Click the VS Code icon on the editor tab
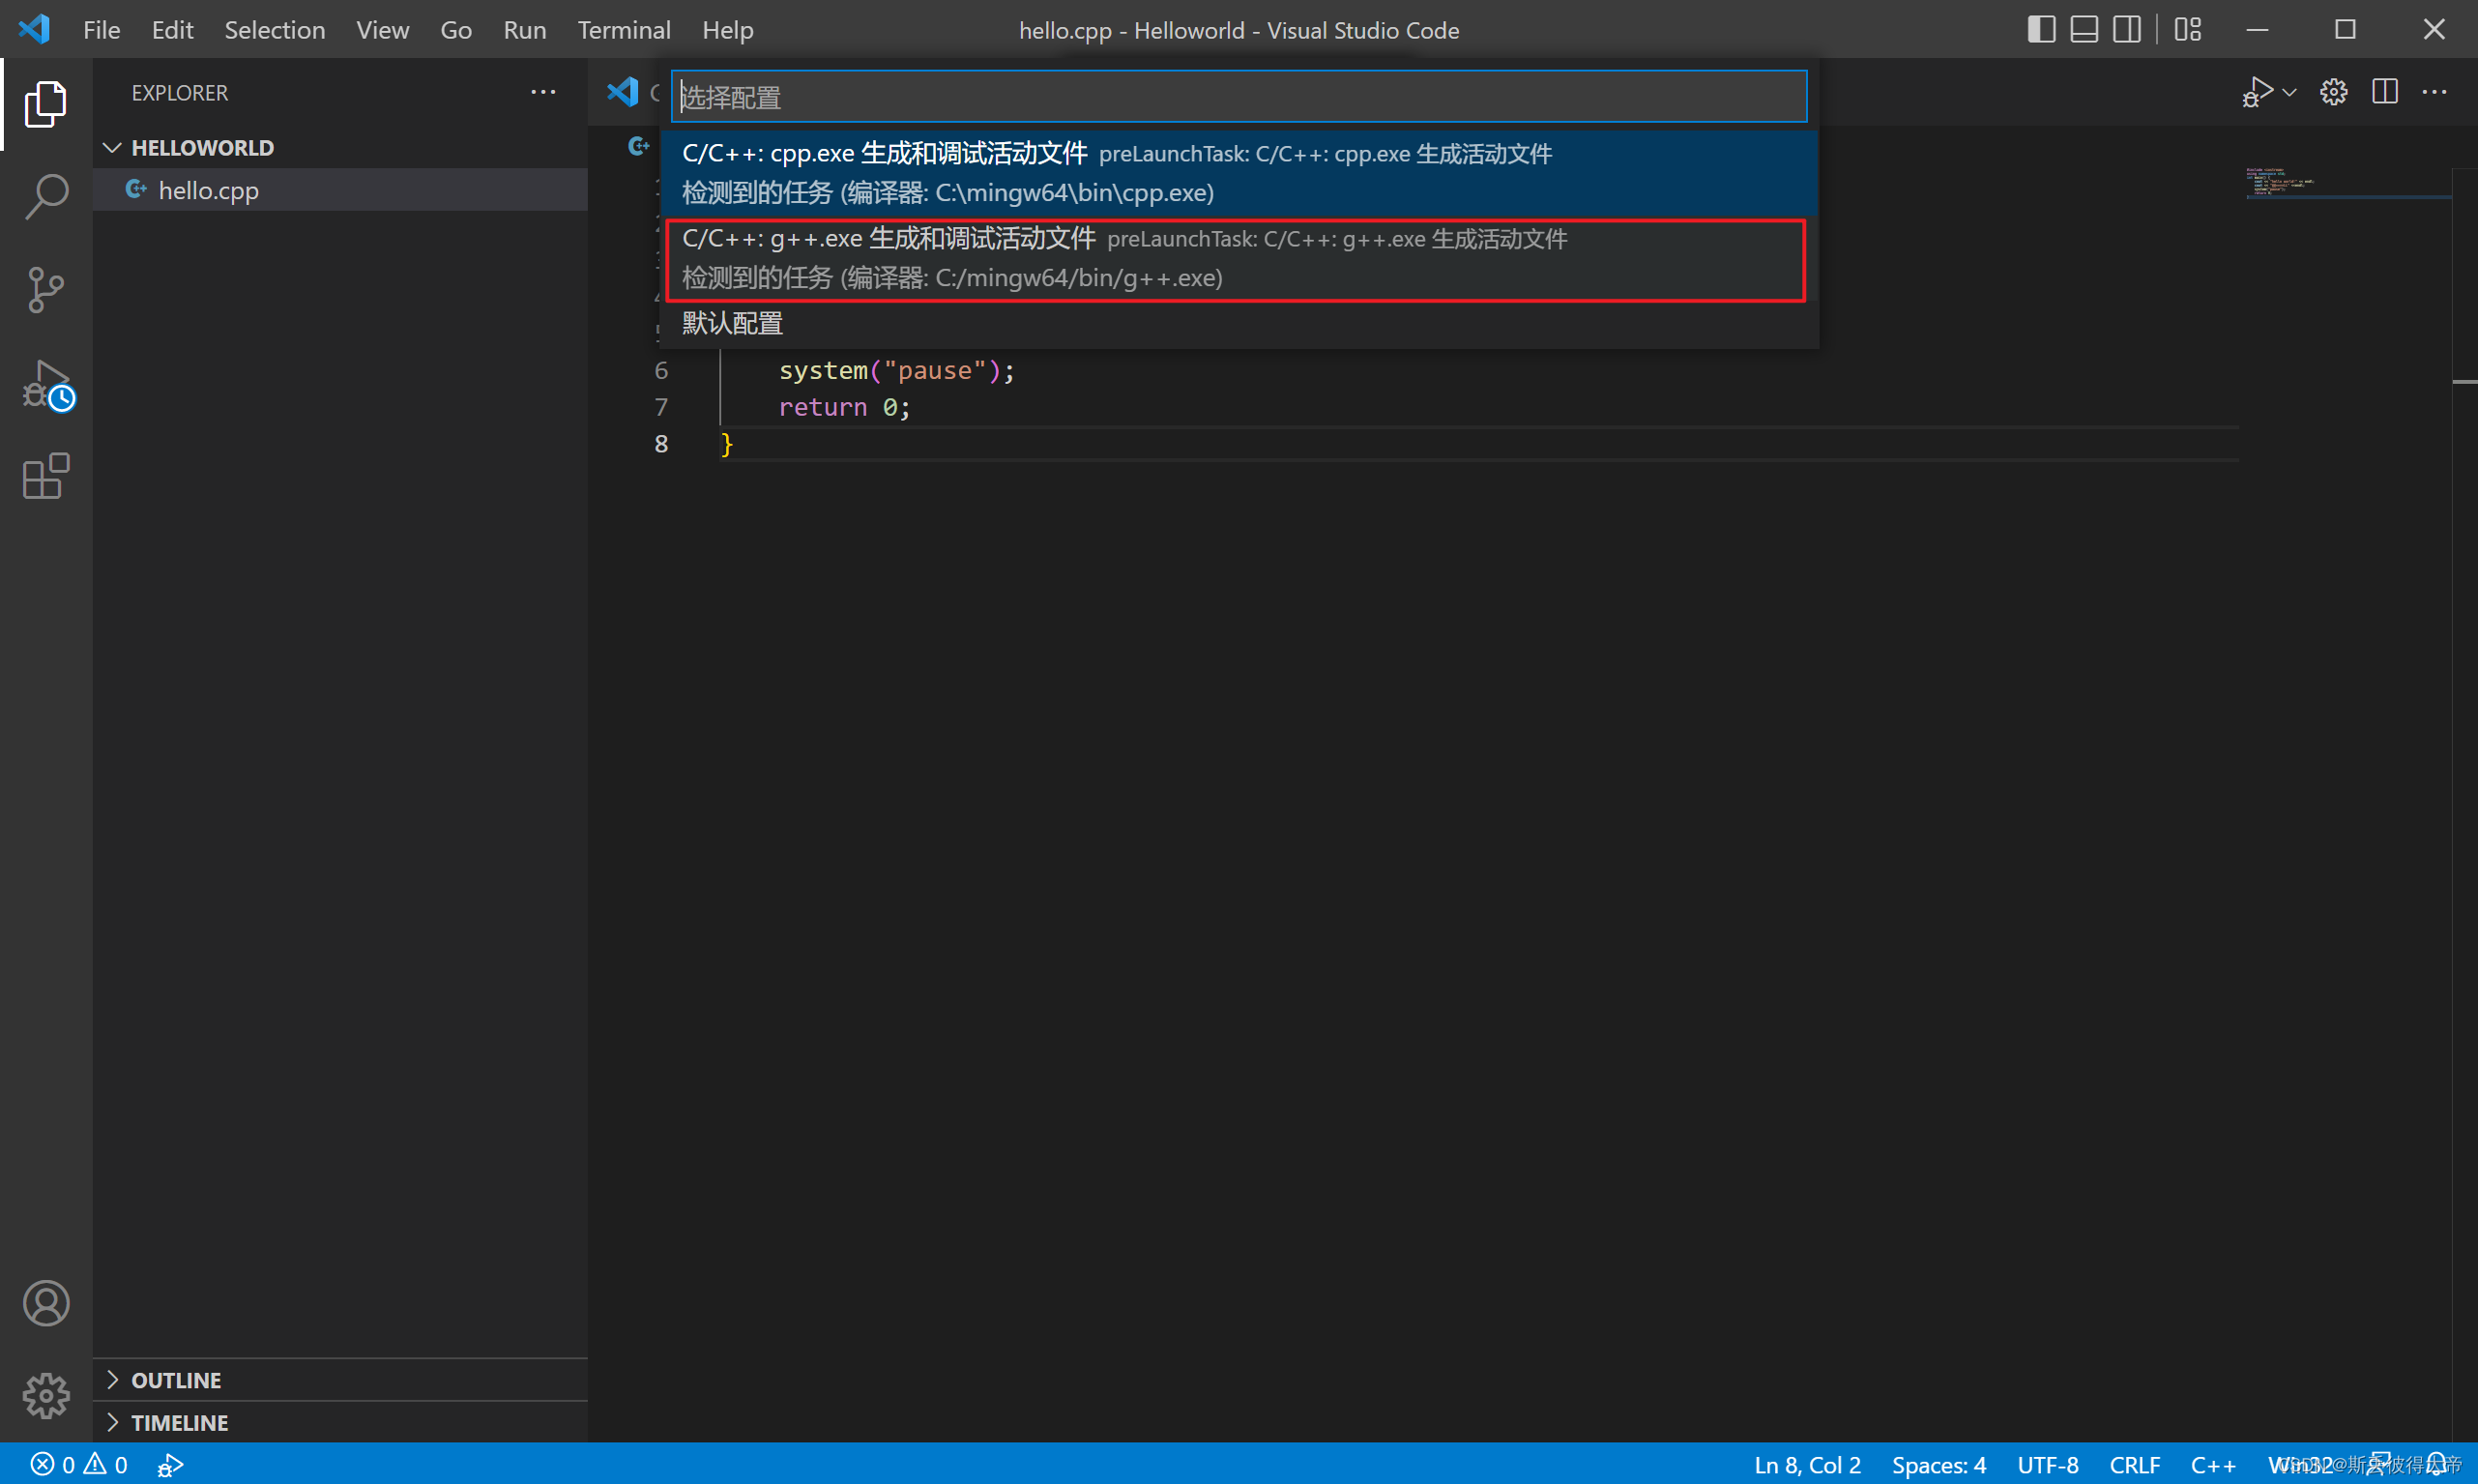Image resolution: width=2478 pixels, height=1484 pixels. click(x=623, y=92)
